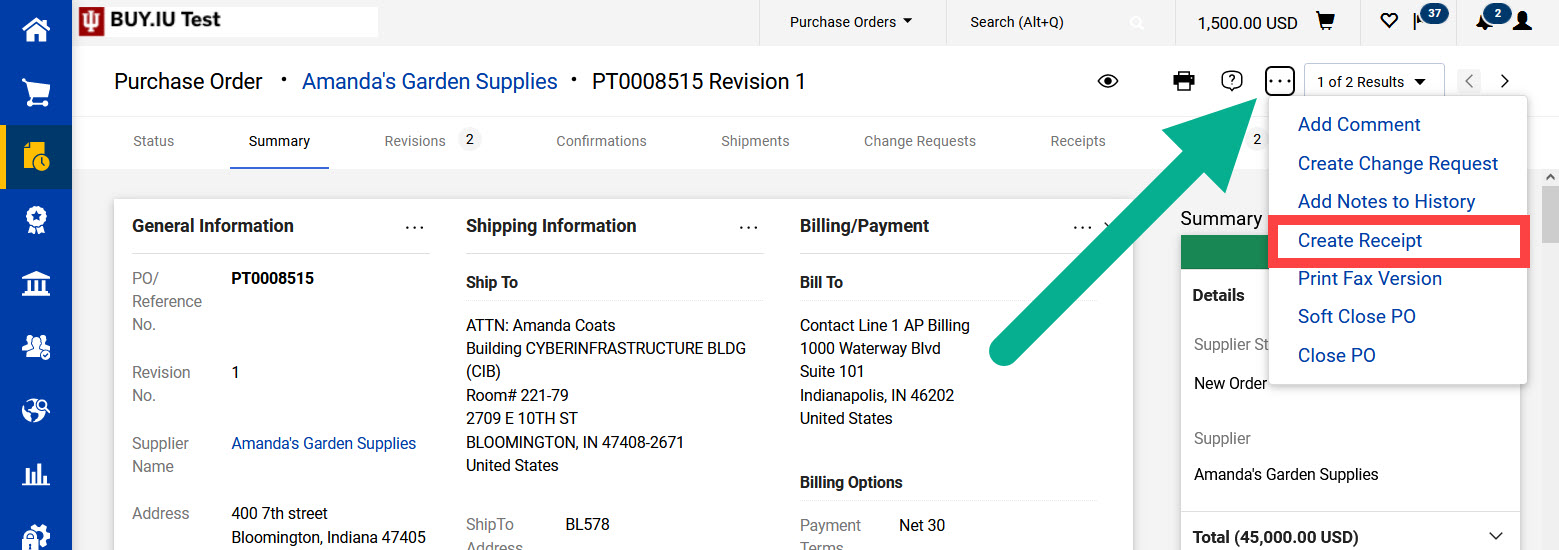Expand the 1 of 2 Results dropdown
Image resolution: width=1559 pixels, height=550 pixels.
pos(1374,82)
